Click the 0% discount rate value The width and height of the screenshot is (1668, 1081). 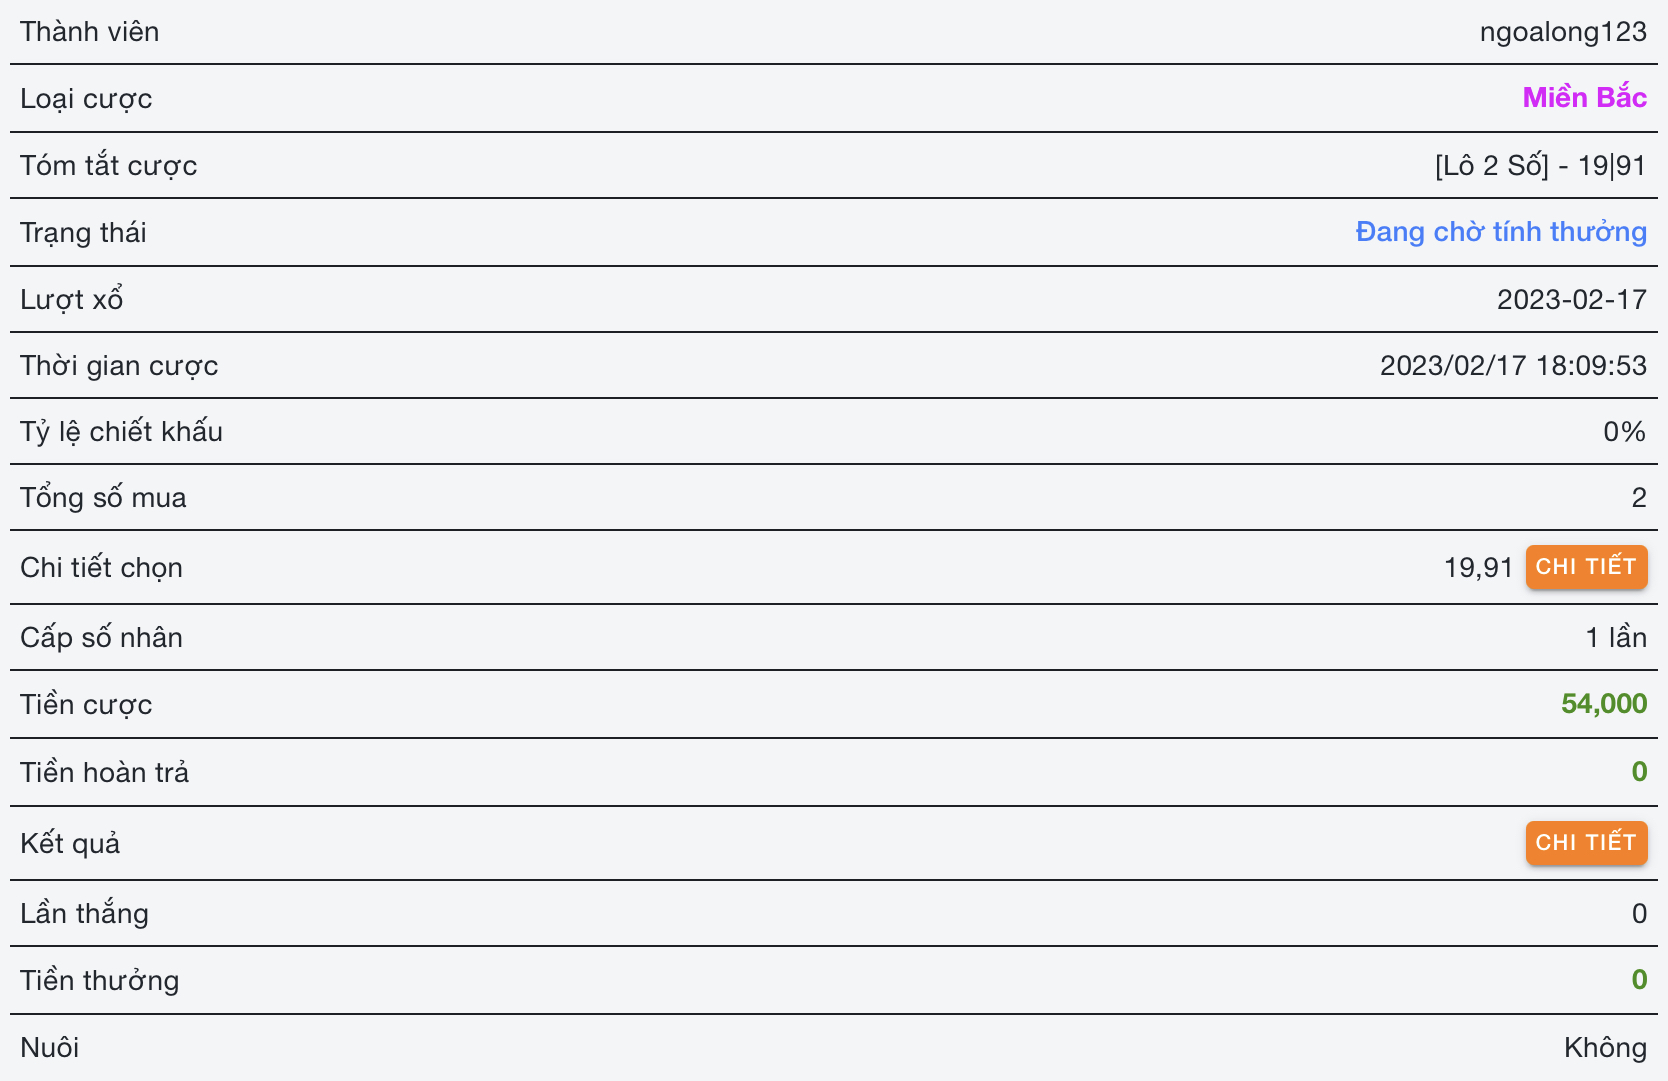coord(1624,431)
